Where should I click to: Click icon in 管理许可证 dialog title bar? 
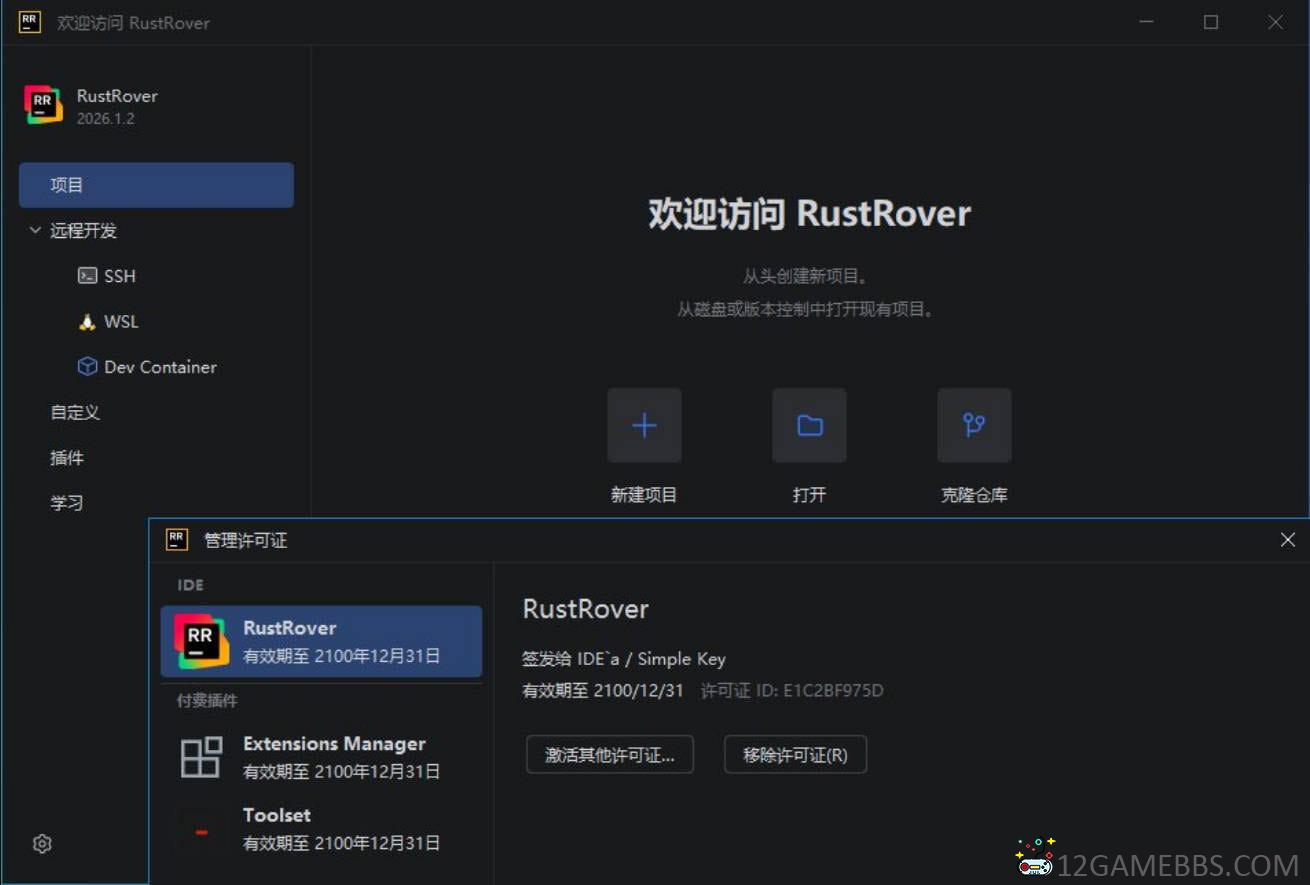pos(177,540)
